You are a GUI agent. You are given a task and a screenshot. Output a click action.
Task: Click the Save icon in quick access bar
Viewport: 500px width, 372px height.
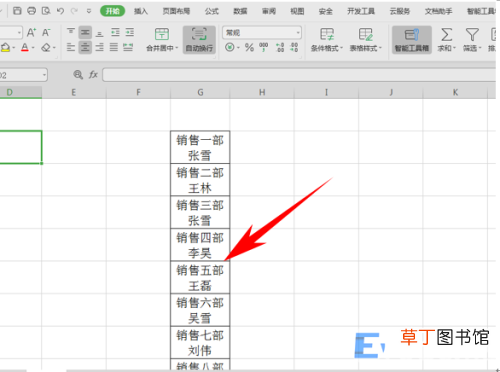[x=17, y=11]
